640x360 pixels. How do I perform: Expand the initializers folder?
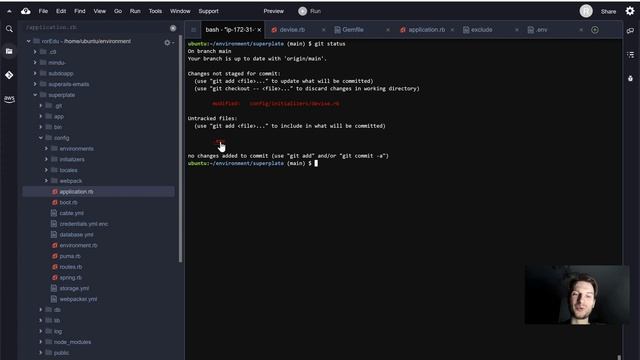pyautogui.click(x=47, y=159)
